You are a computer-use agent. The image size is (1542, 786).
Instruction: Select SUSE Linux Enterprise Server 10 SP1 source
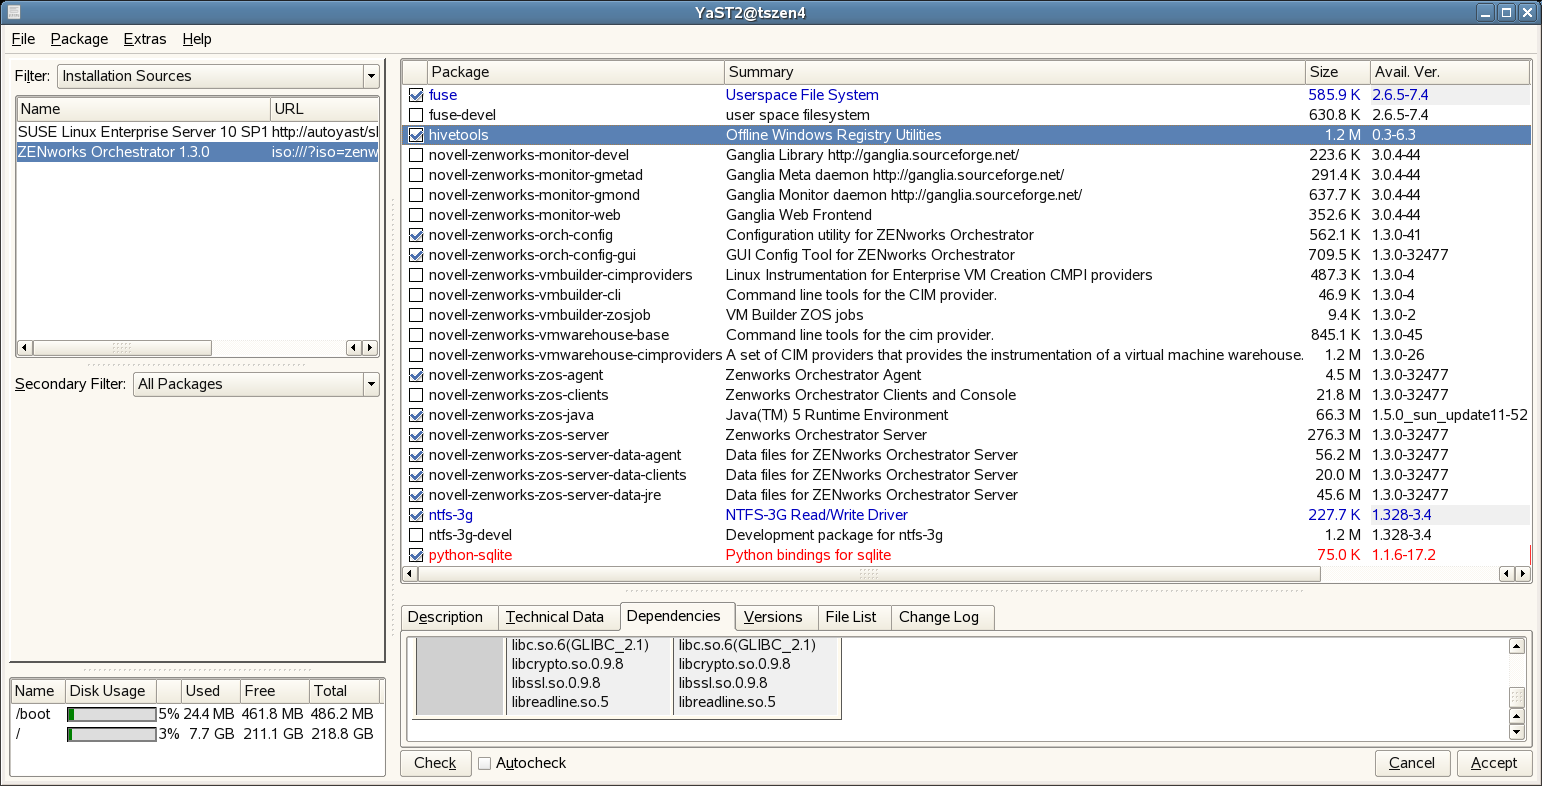143,132
